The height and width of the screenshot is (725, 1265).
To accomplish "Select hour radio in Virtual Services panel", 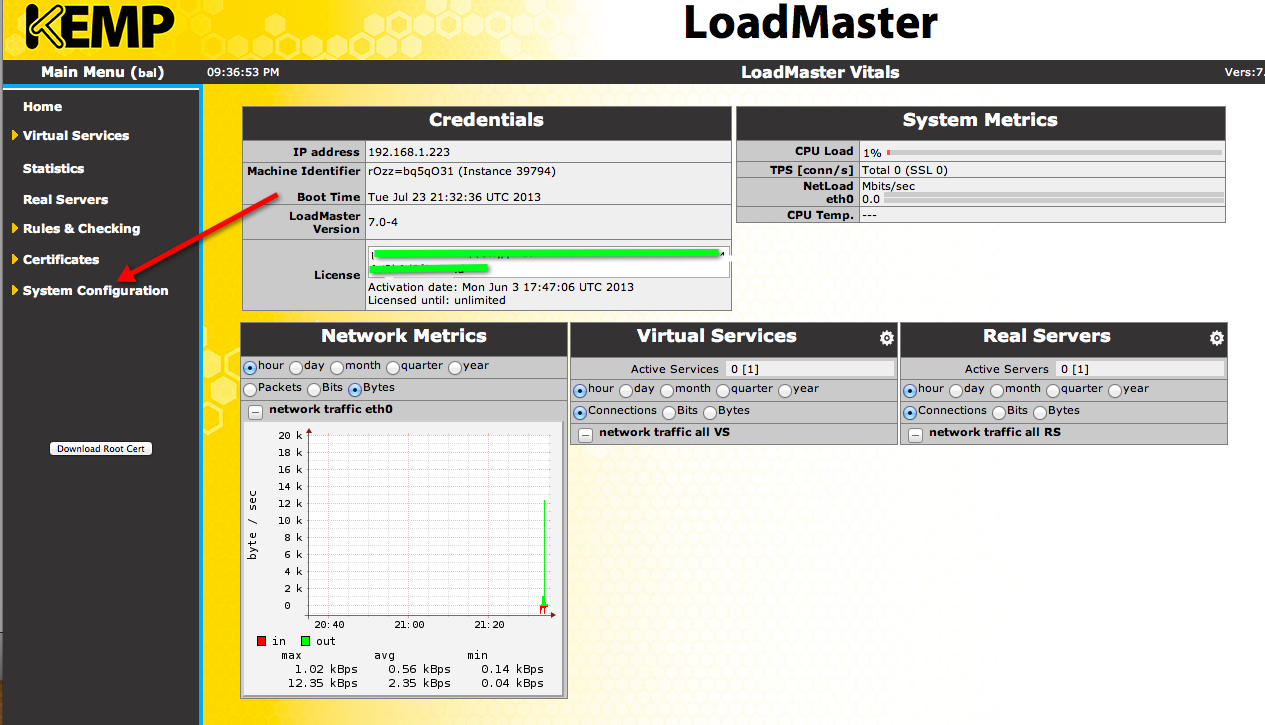I will pyautogui.click(x=580, y=390).
